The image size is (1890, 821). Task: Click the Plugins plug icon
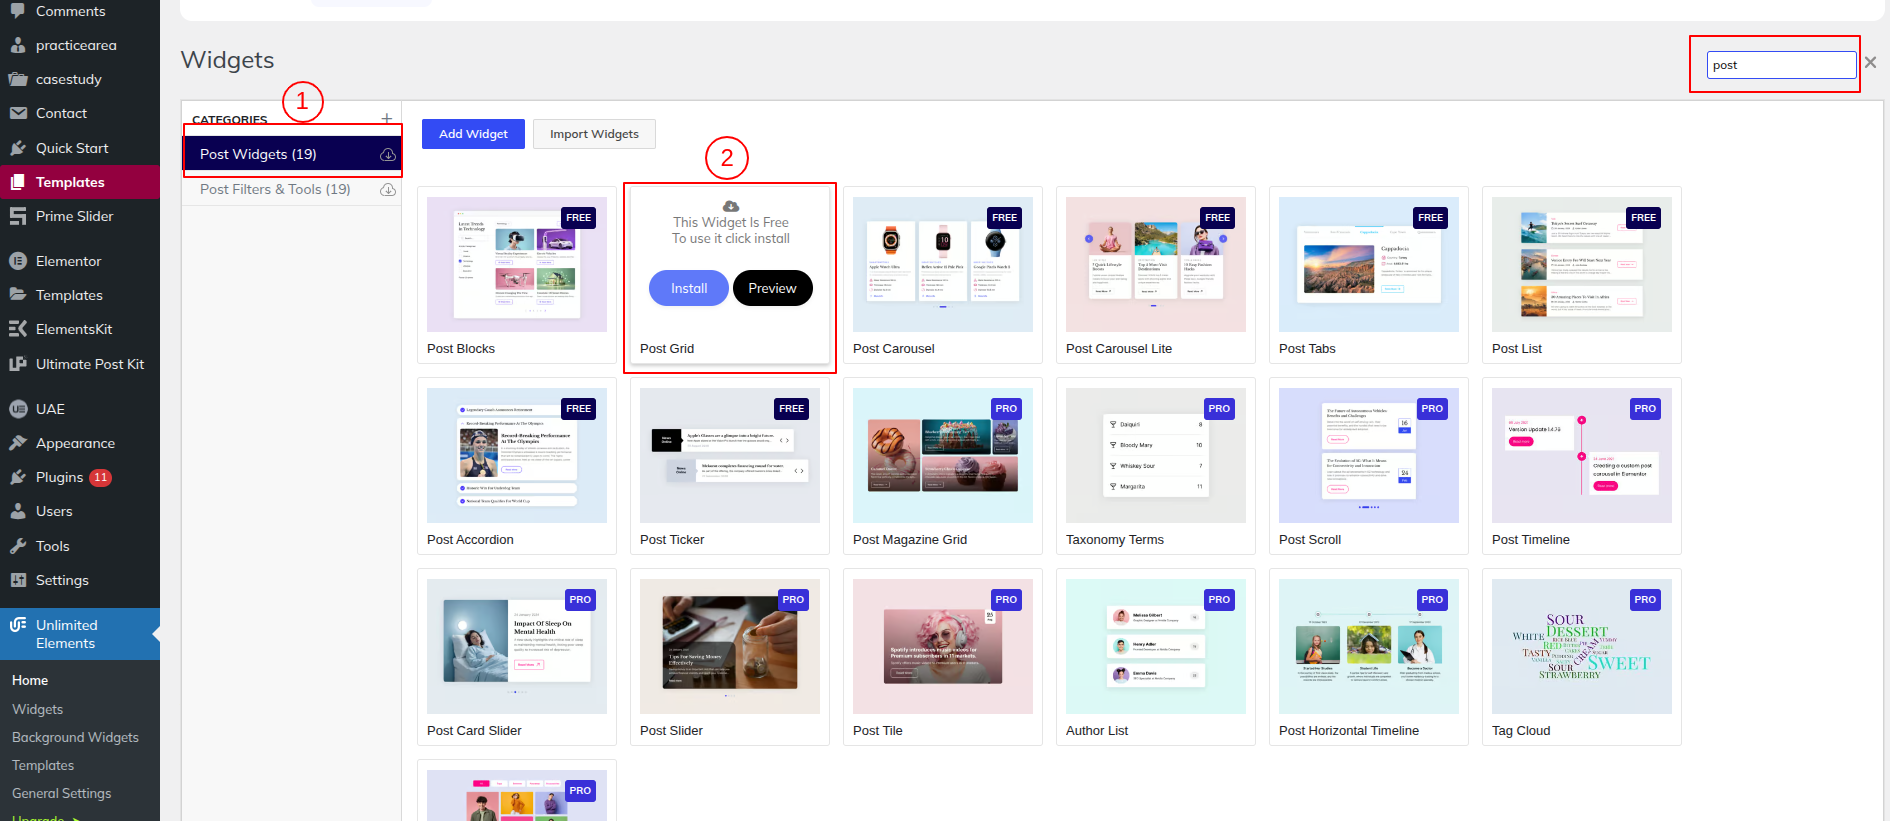[18, 477]
